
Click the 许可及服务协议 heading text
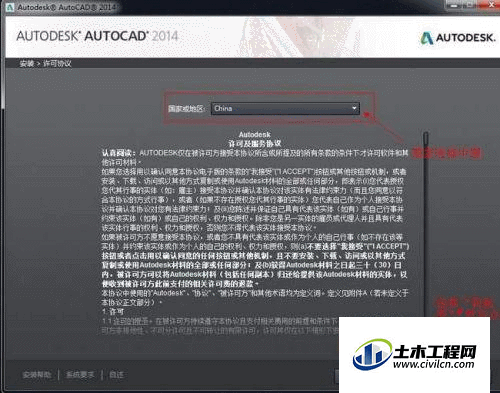[255, 144]
